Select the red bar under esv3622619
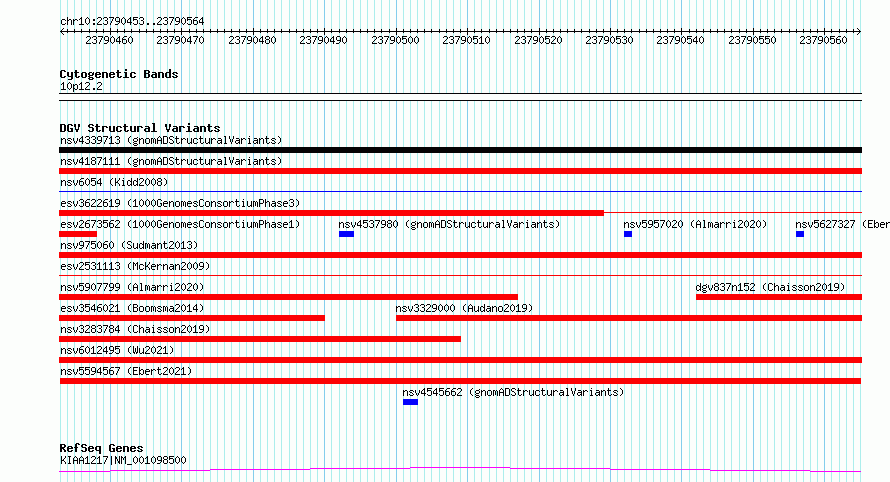This screenshot has width=890, height=482. [x=331, y=213]
